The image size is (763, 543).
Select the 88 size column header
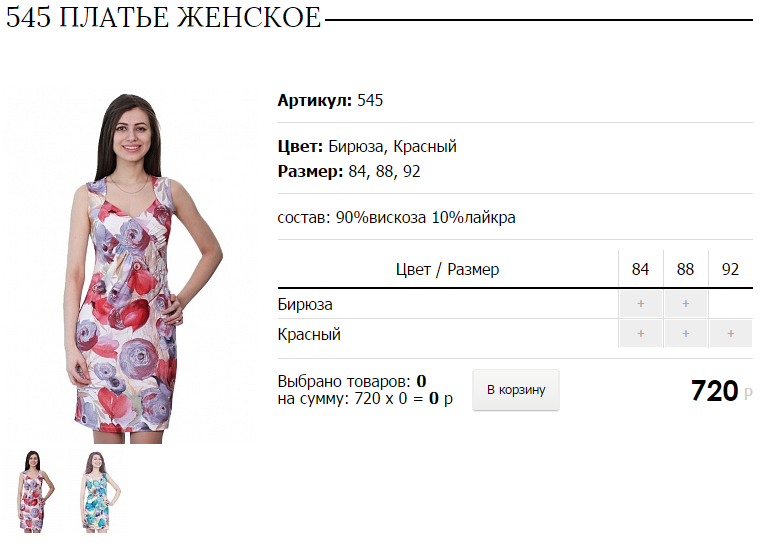686,269
